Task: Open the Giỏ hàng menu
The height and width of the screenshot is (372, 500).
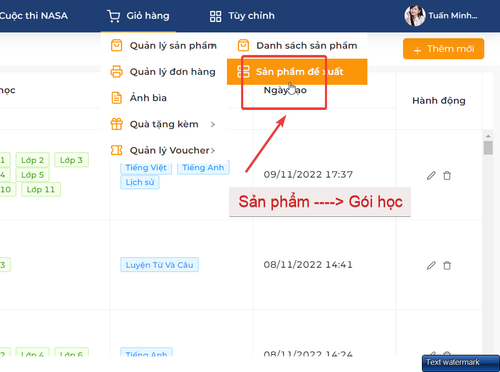Action: point(138,16)
